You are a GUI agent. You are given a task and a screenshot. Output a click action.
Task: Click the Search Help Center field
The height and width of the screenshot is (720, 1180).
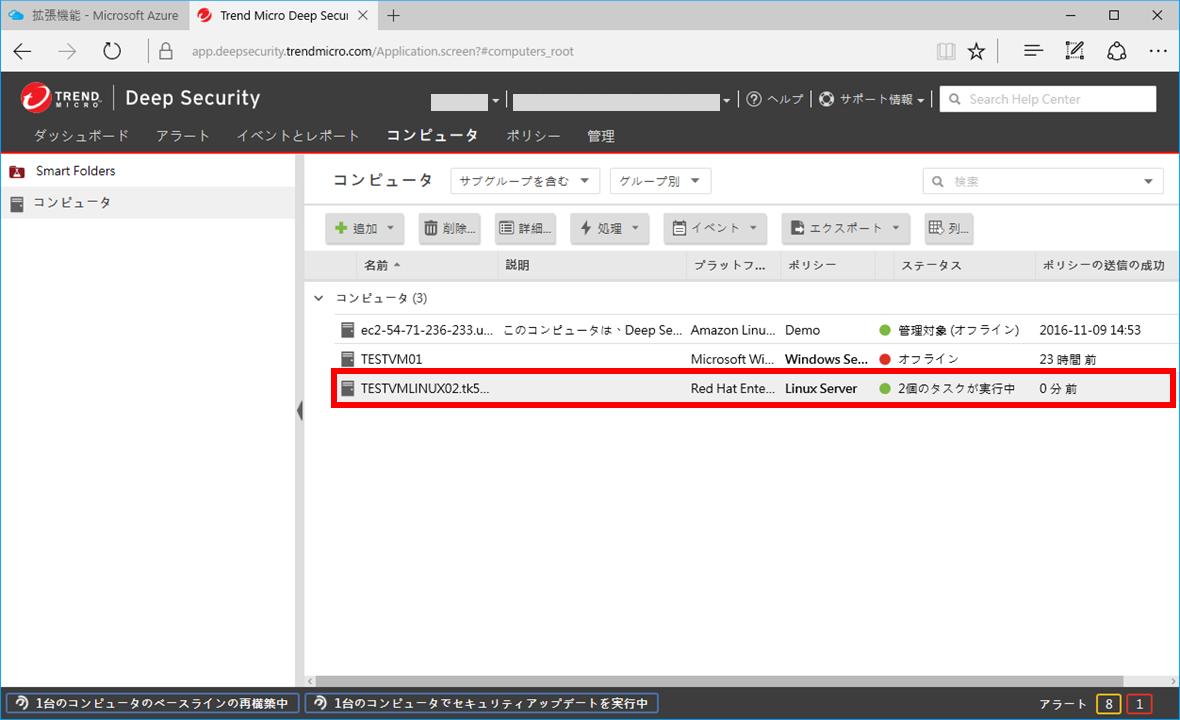(1048, 99)
